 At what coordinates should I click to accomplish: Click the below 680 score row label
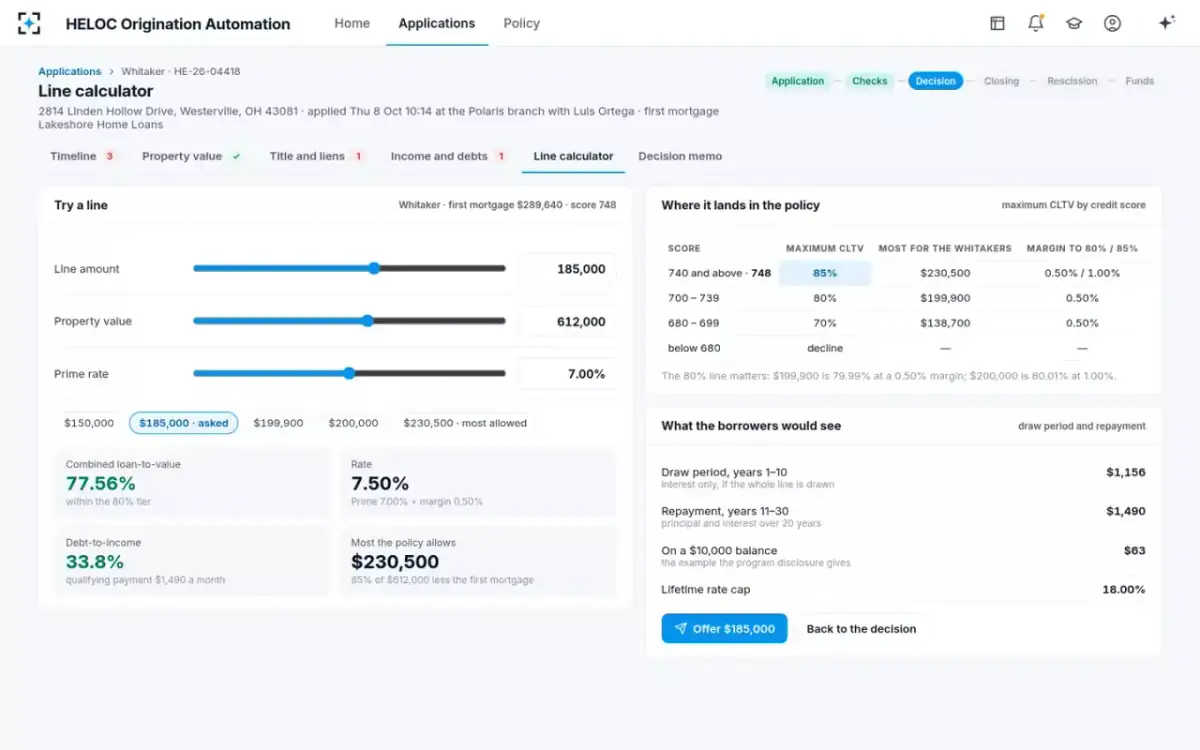click(x=694, y=348)
